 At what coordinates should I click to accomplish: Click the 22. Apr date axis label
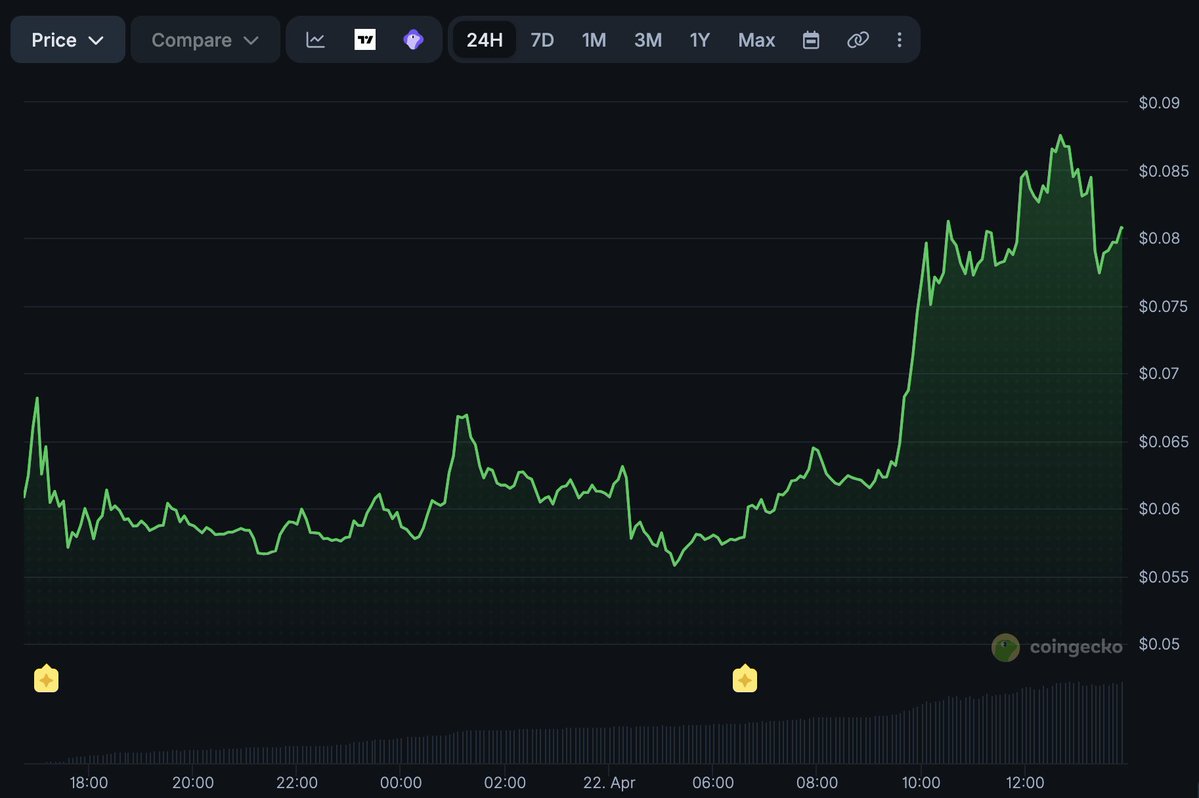click(x=609, y=783)
